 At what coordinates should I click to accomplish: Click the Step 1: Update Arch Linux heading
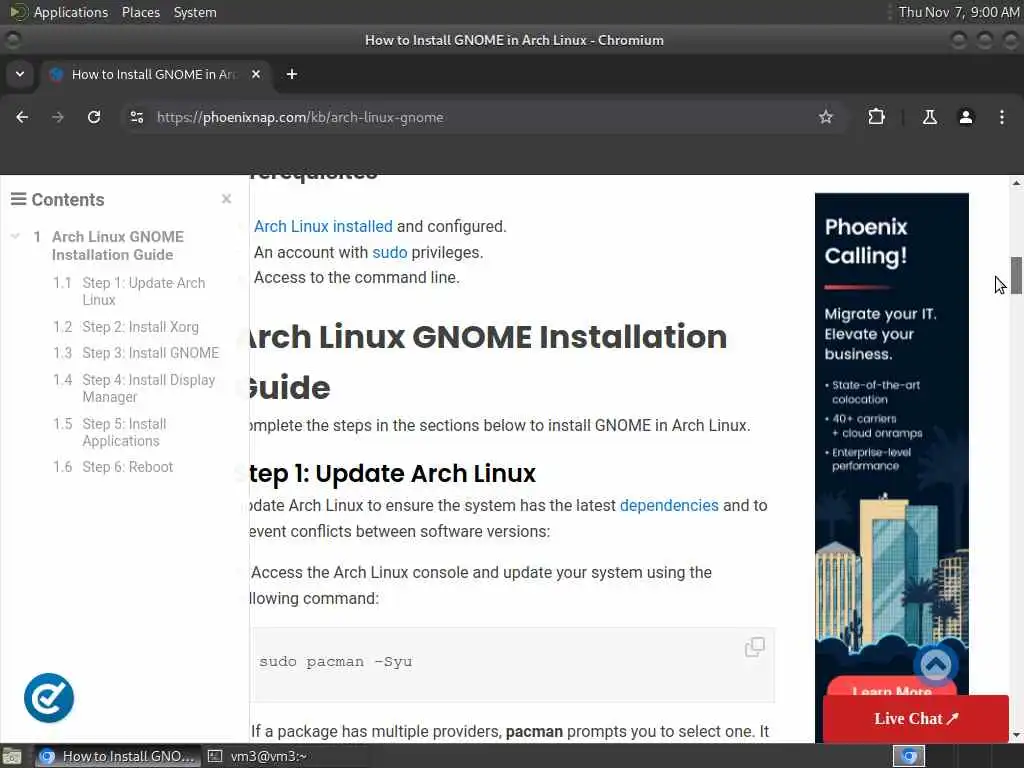[392, 473]
